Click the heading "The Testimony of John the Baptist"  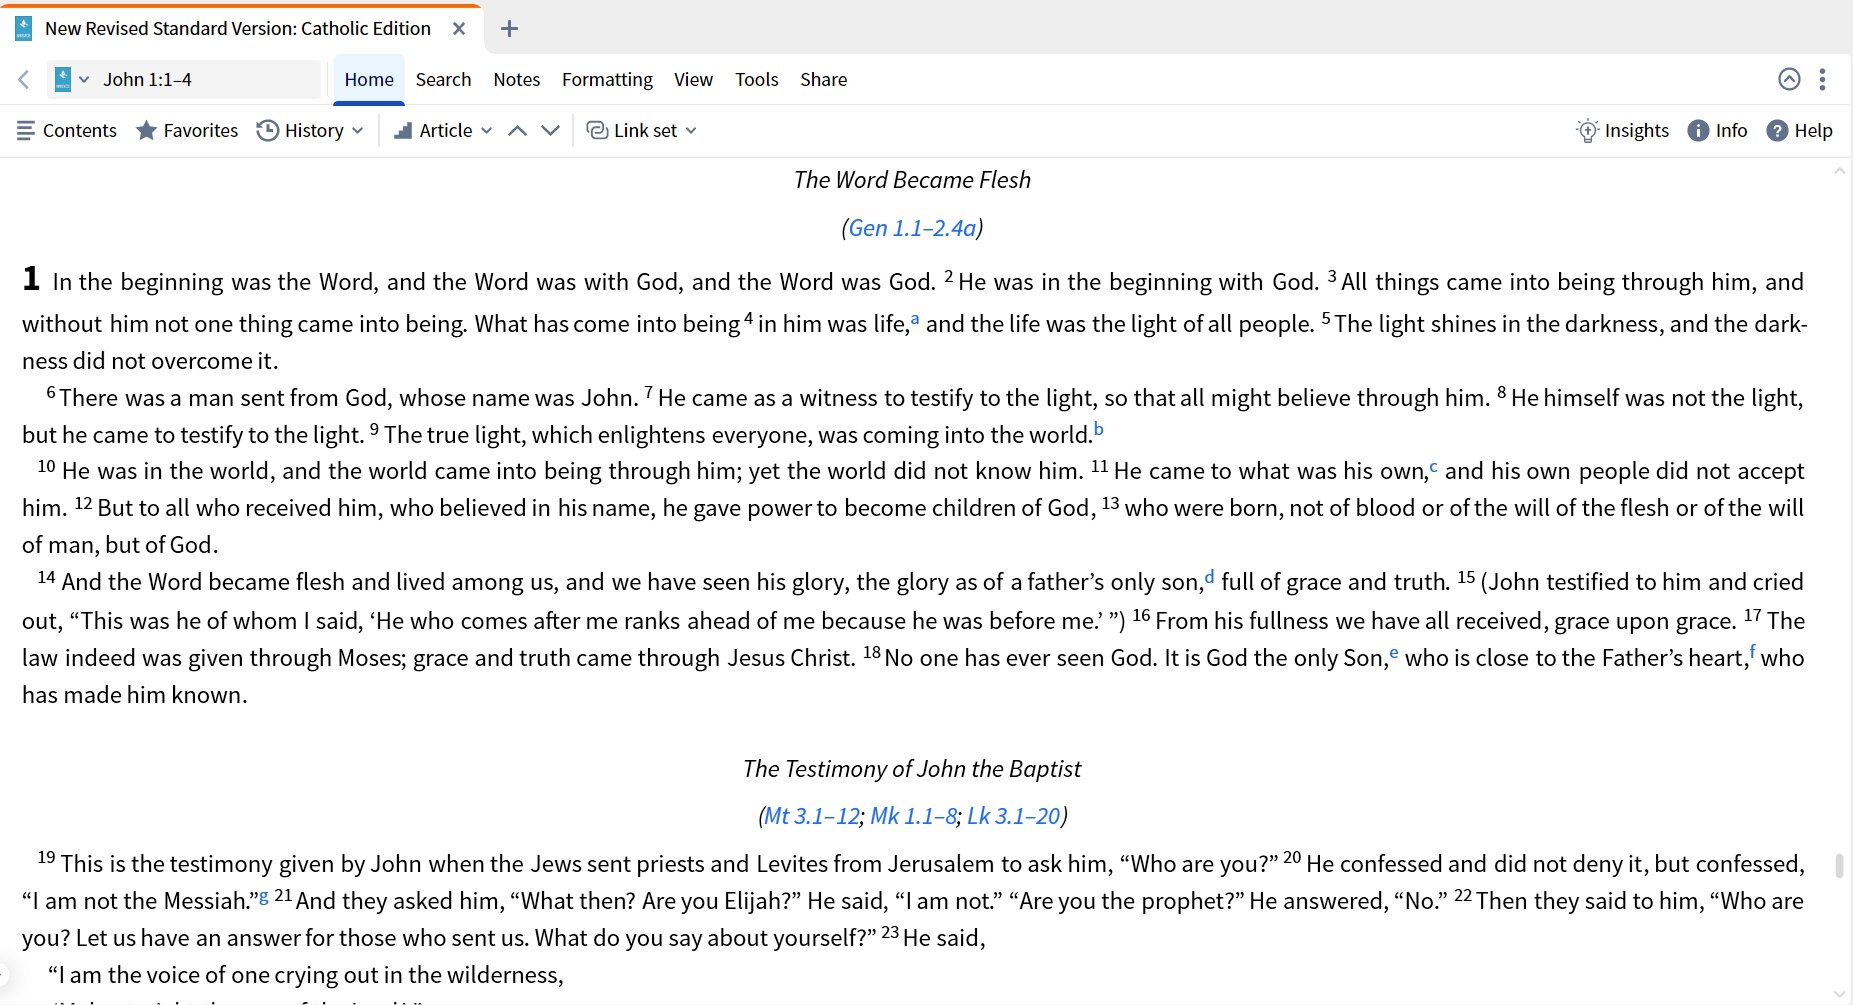[912, 769]
